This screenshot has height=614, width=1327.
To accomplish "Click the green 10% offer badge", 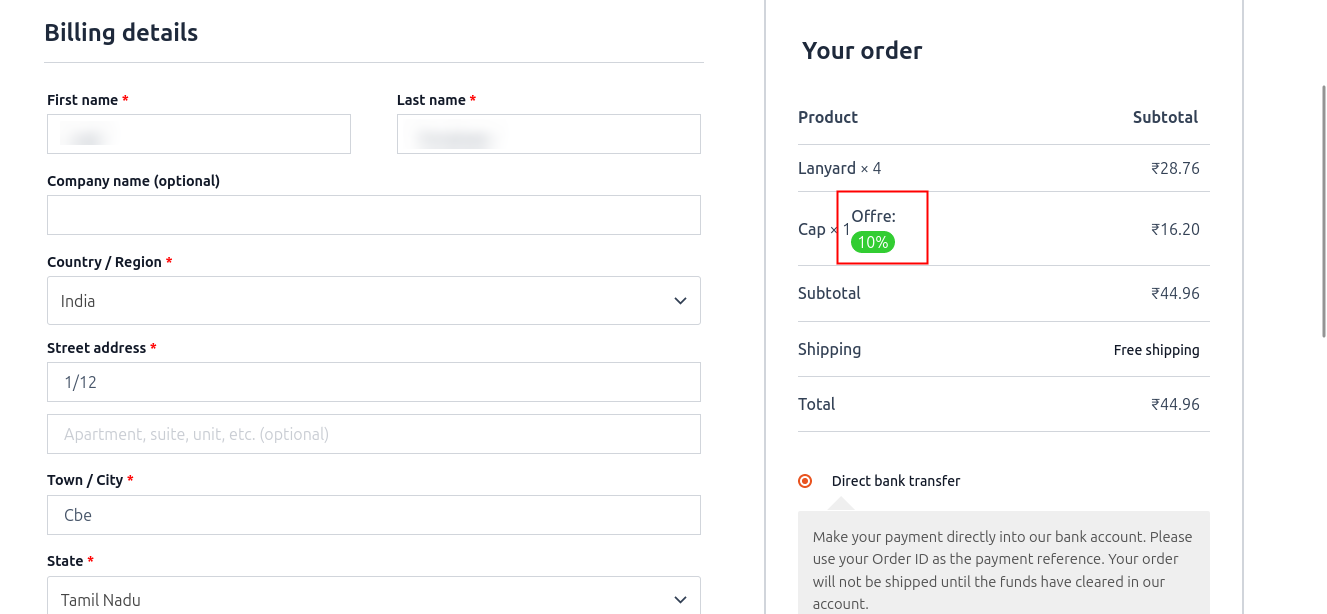I will pos(872,242).
